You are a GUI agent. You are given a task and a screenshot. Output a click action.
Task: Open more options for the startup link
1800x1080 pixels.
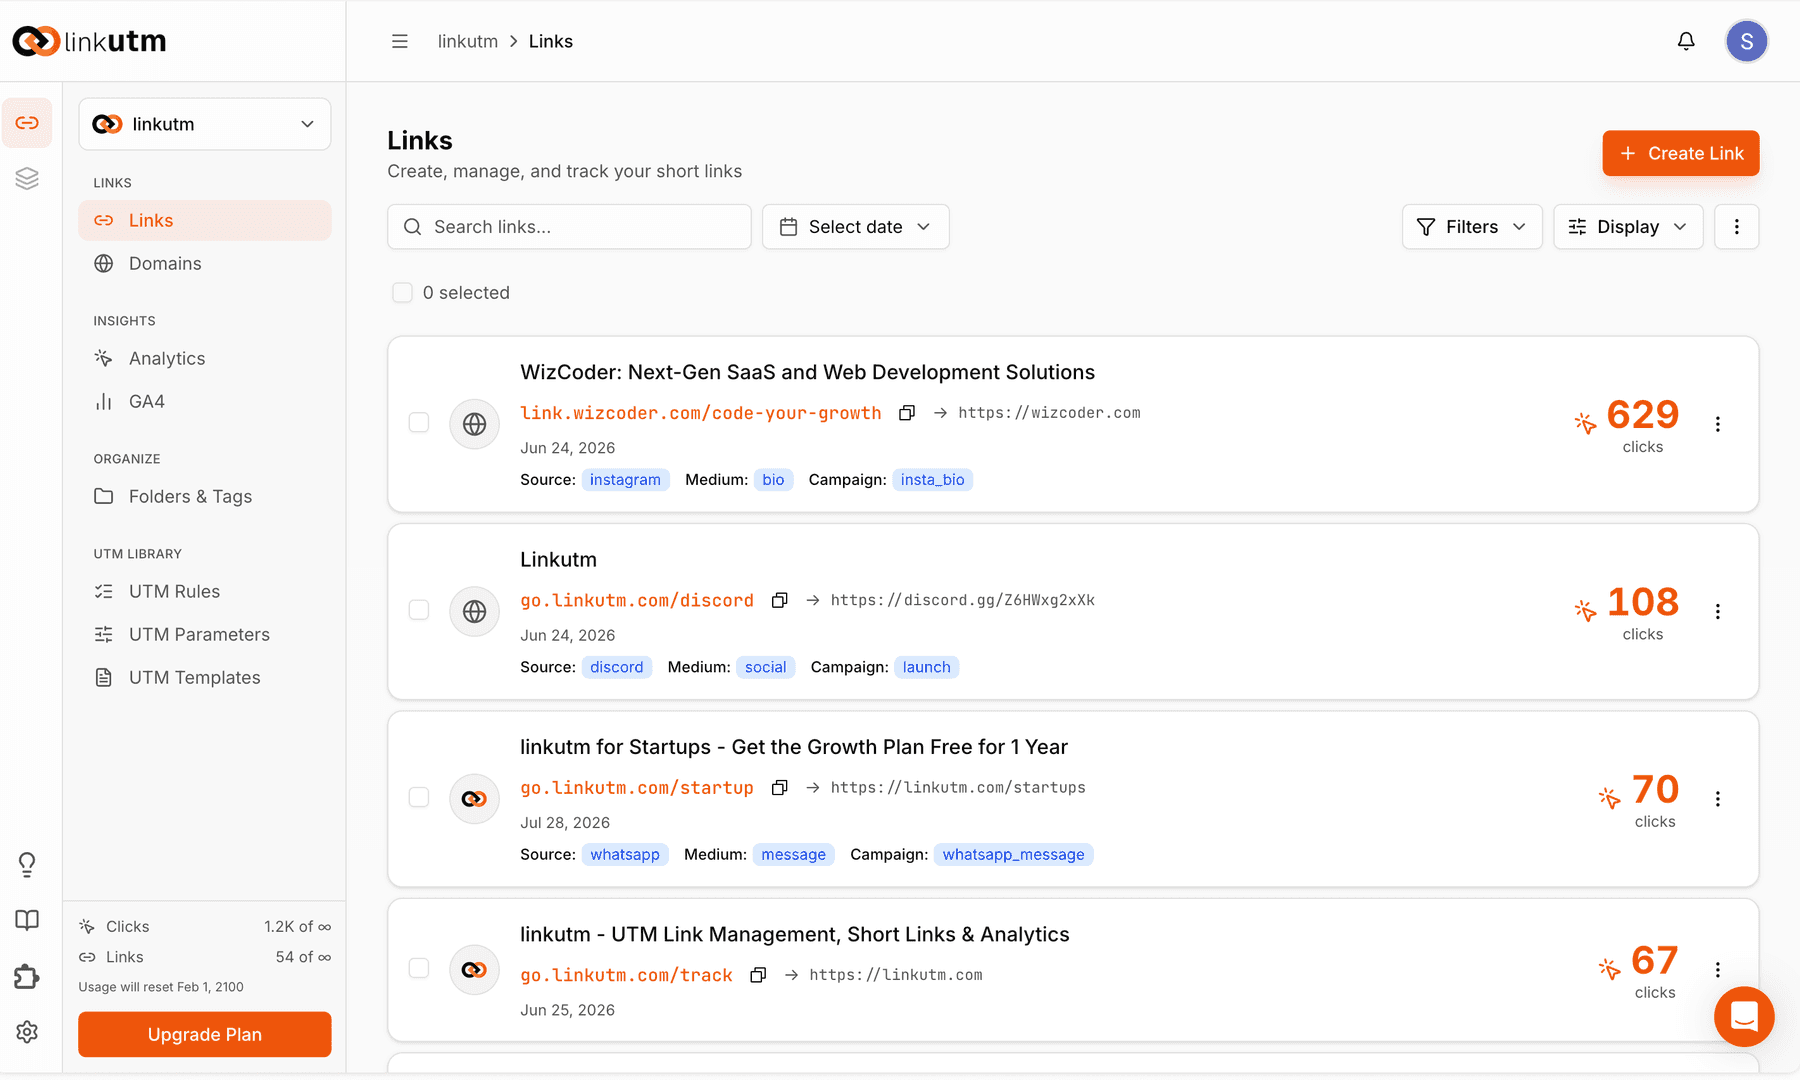tap(1718, 799)
